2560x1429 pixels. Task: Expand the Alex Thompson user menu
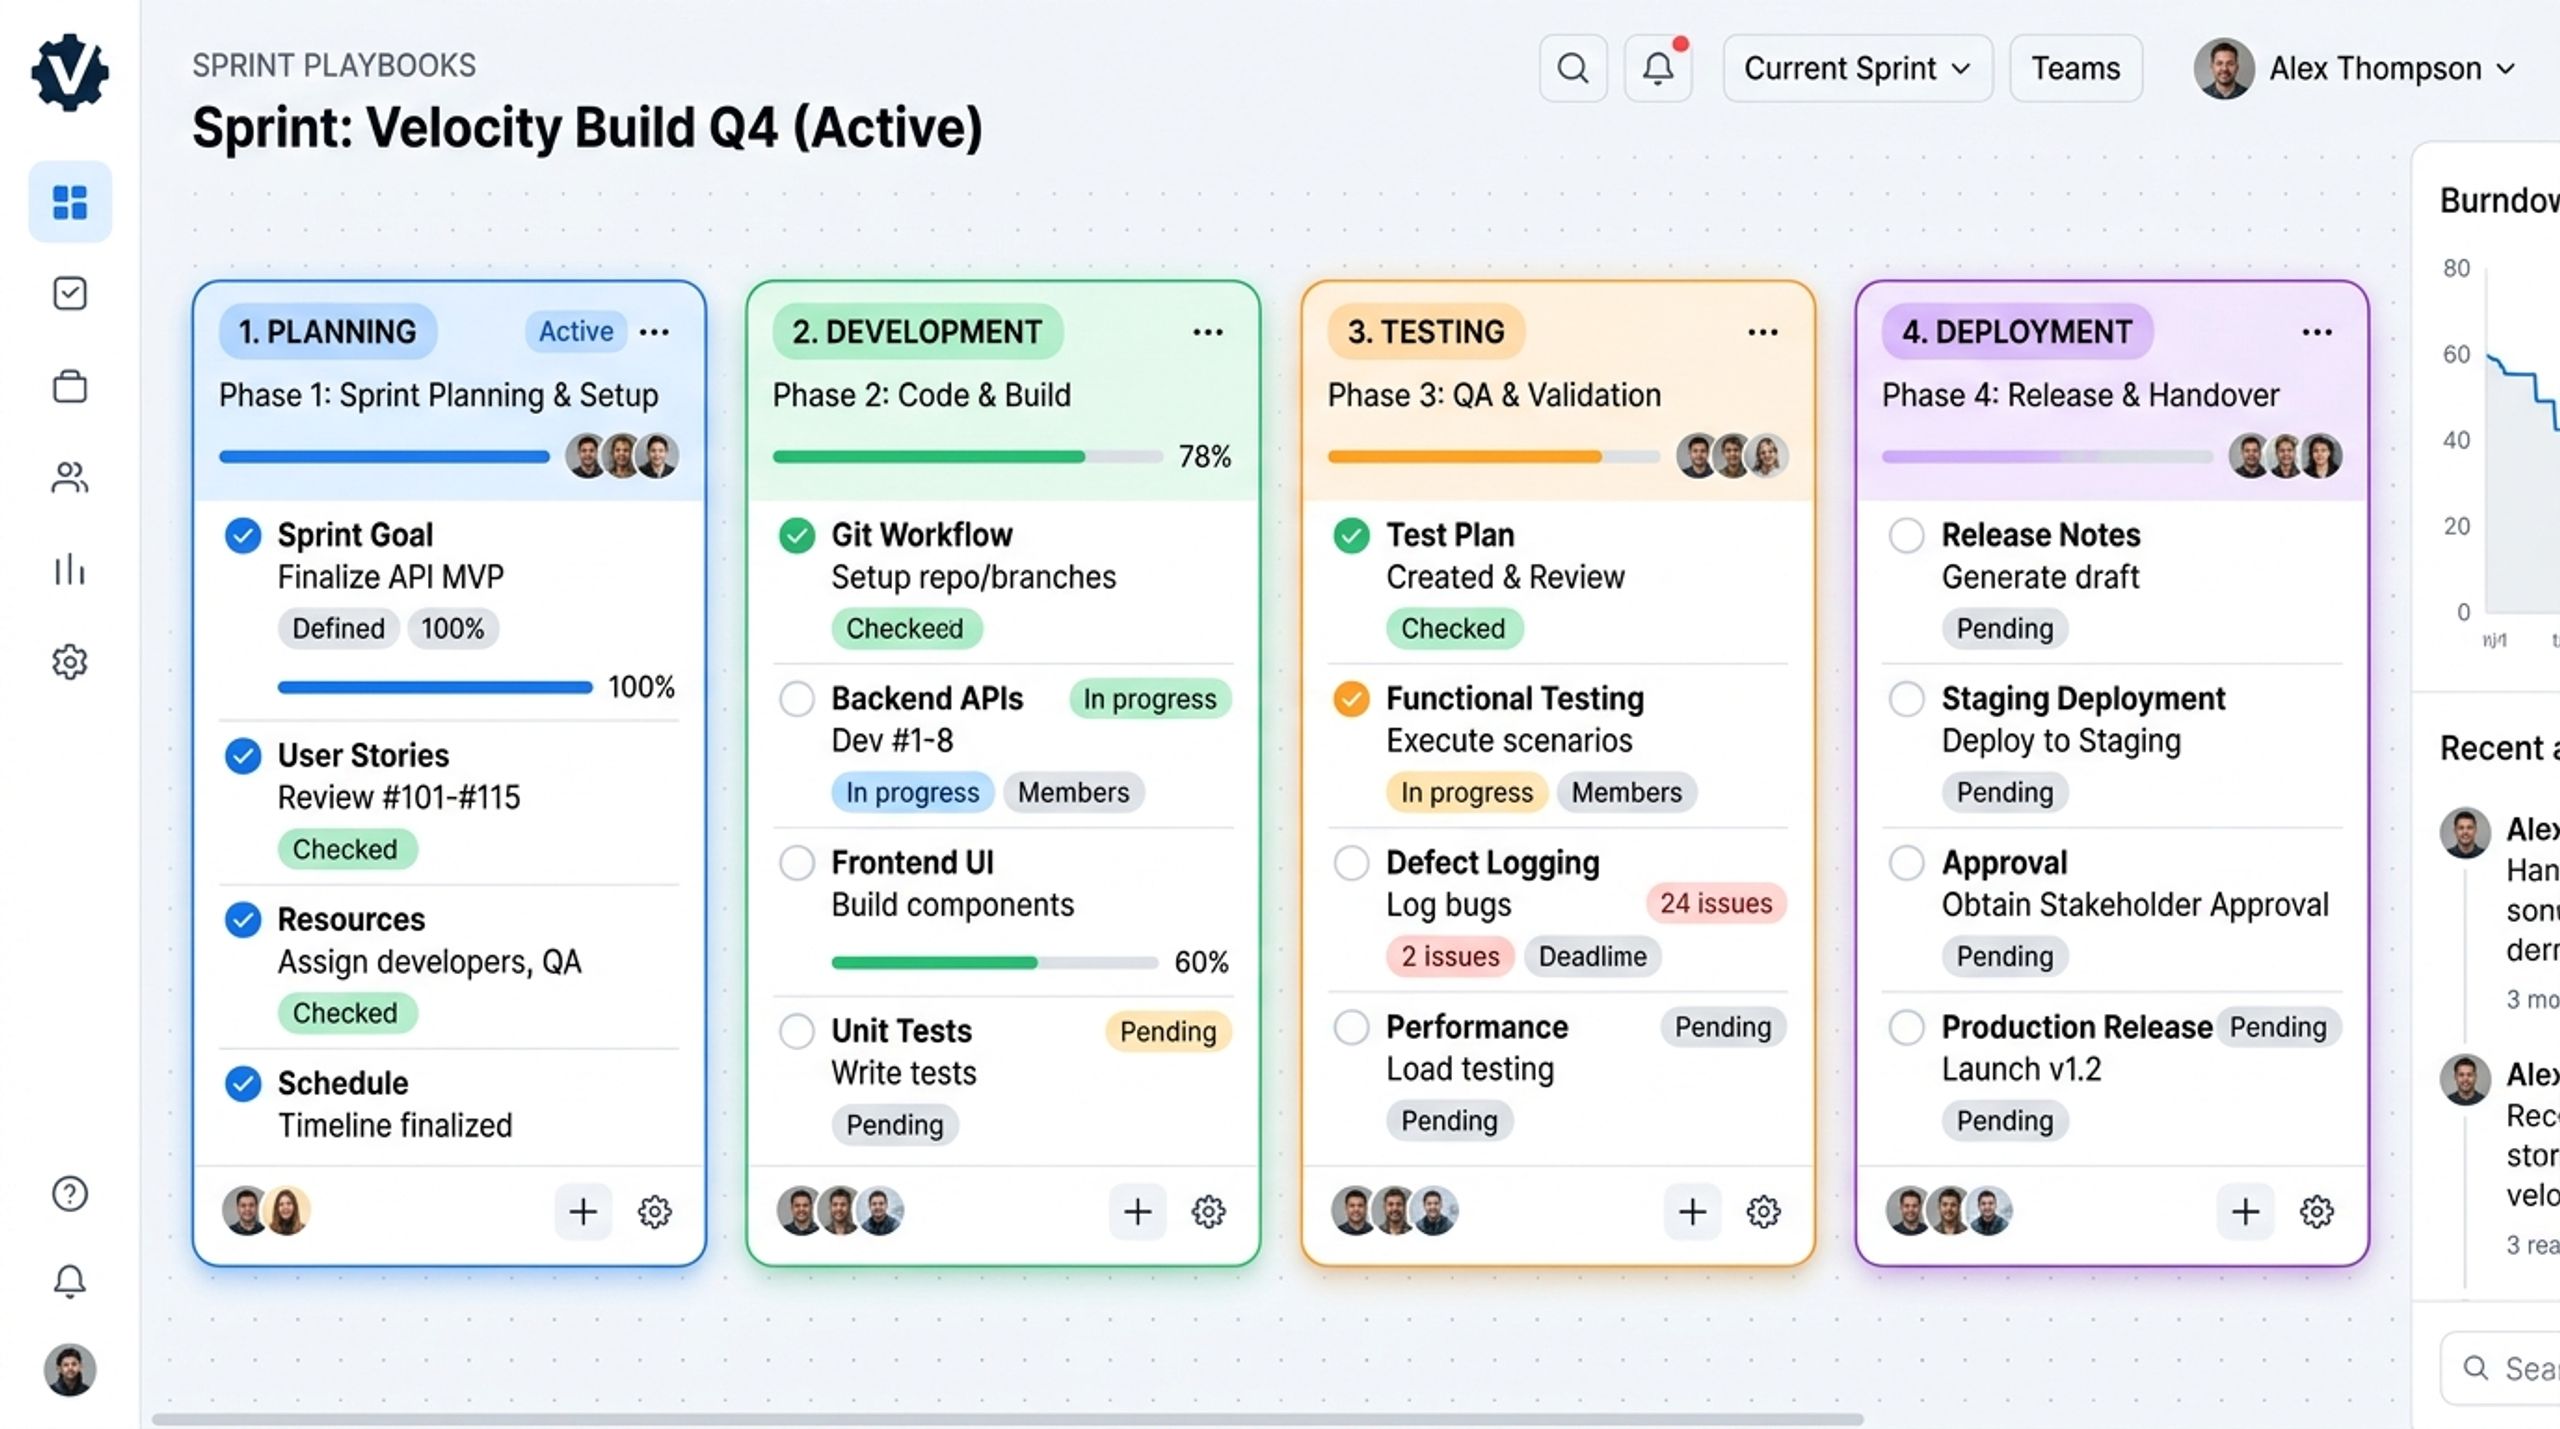click(x=2355, y=68)
